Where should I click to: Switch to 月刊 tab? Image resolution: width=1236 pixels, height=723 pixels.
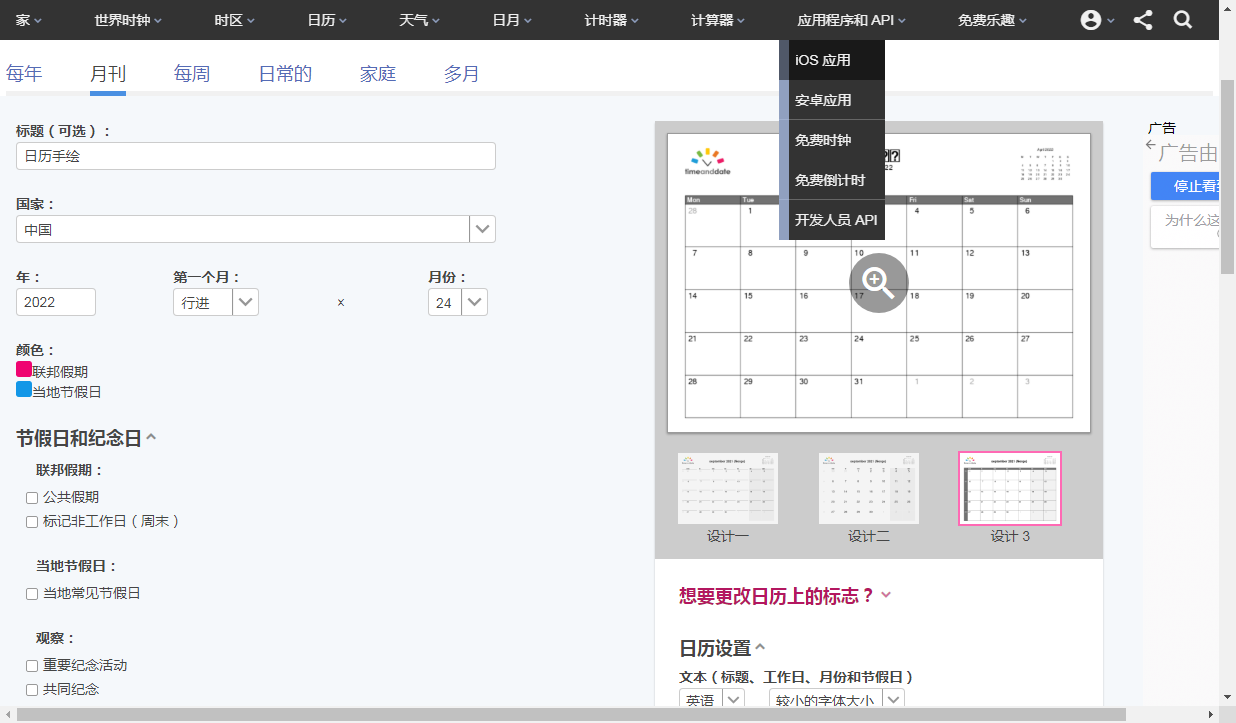pyautogui.click(x=108, y=73)
